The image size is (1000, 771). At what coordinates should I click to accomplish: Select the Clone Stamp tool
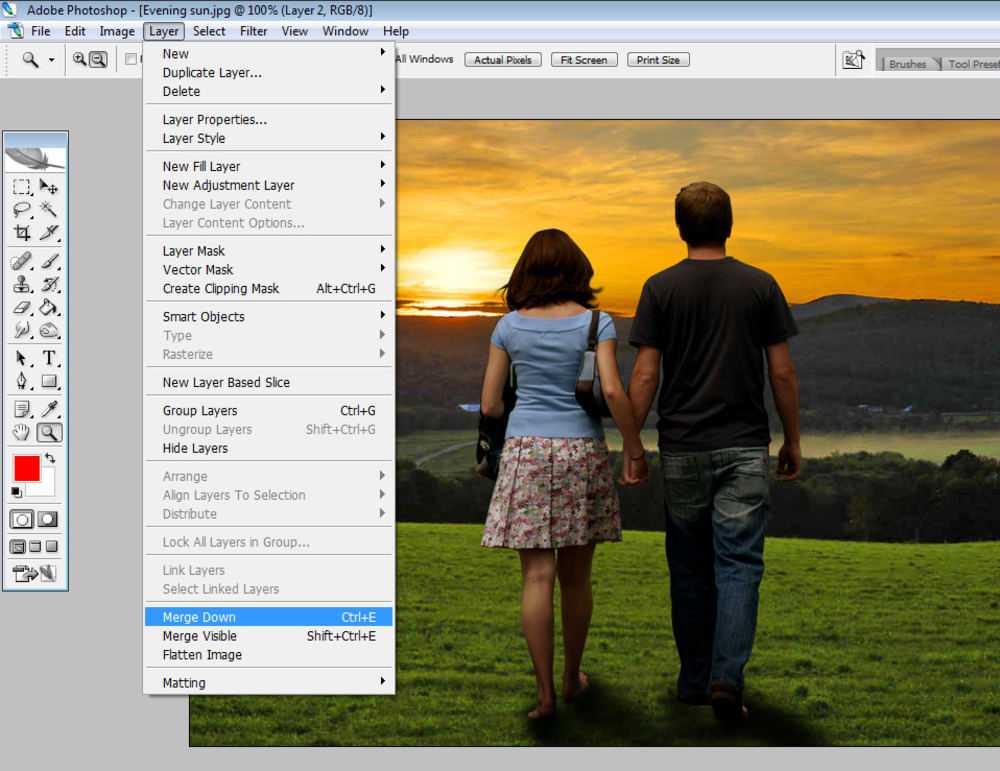(22, 284)
